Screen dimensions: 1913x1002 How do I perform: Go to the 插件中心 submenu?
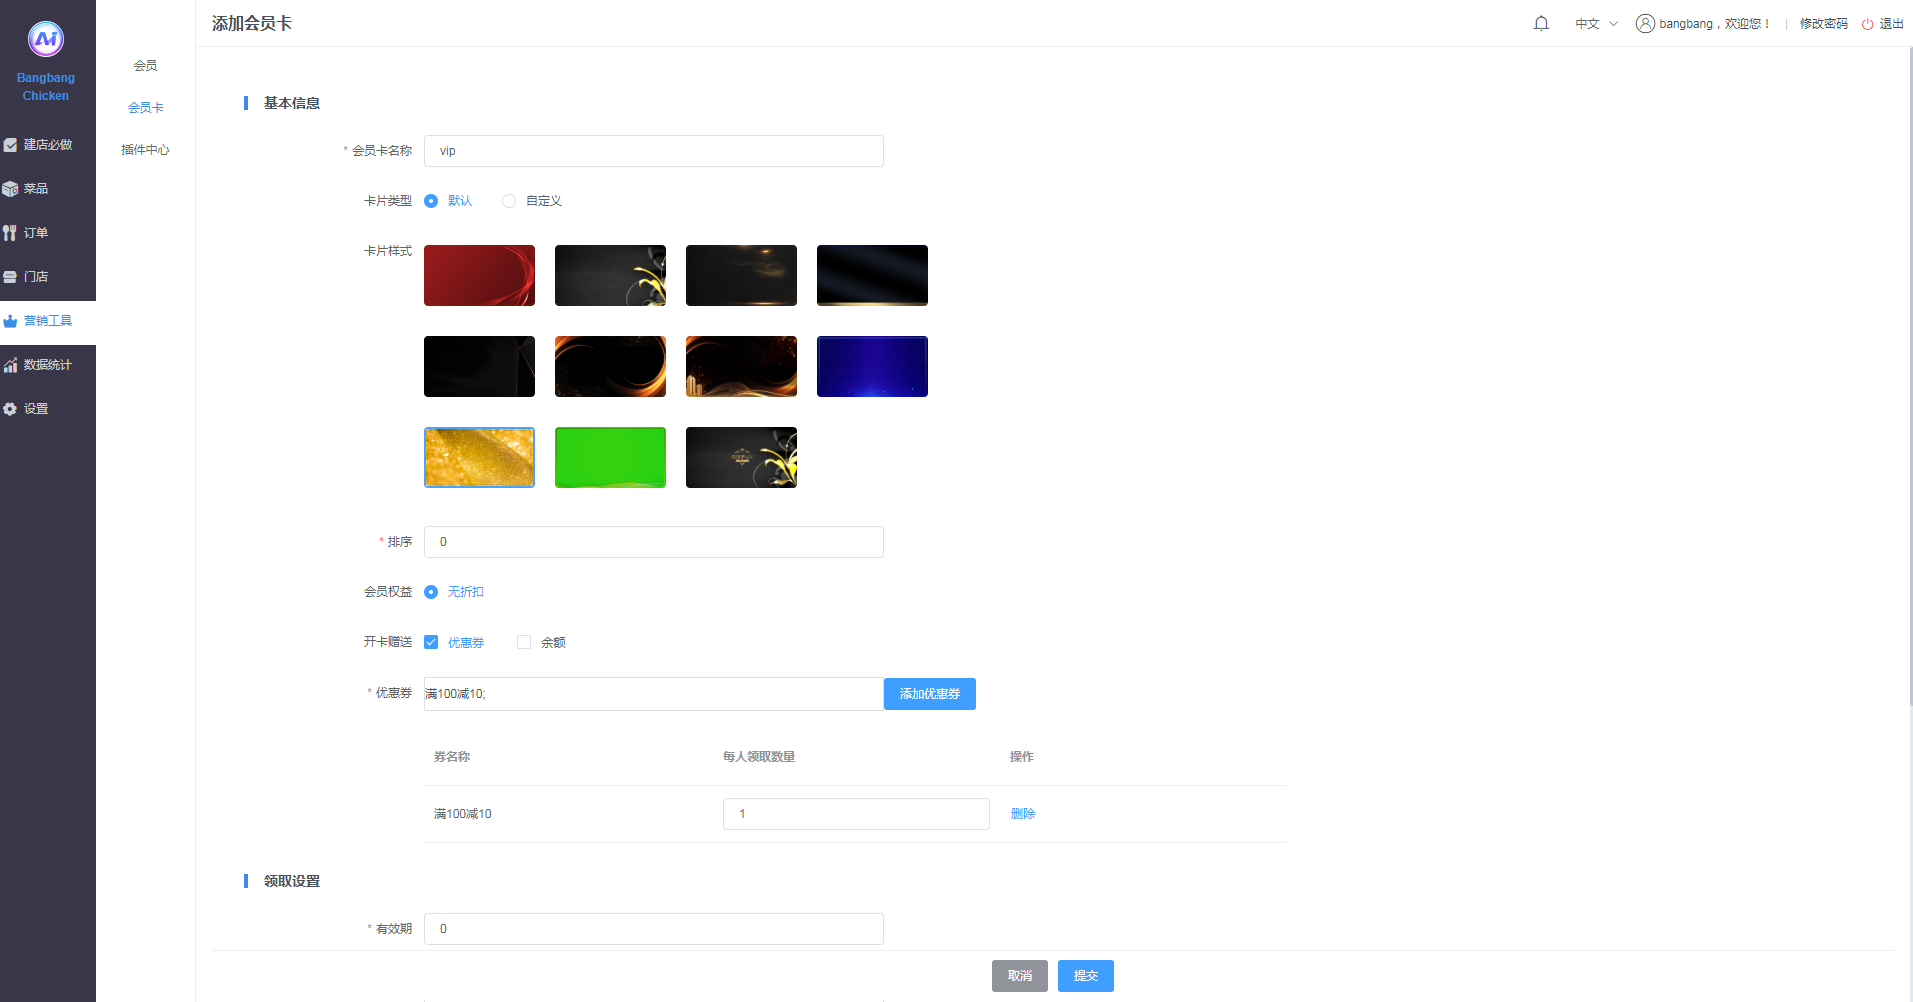click(146, 150)
